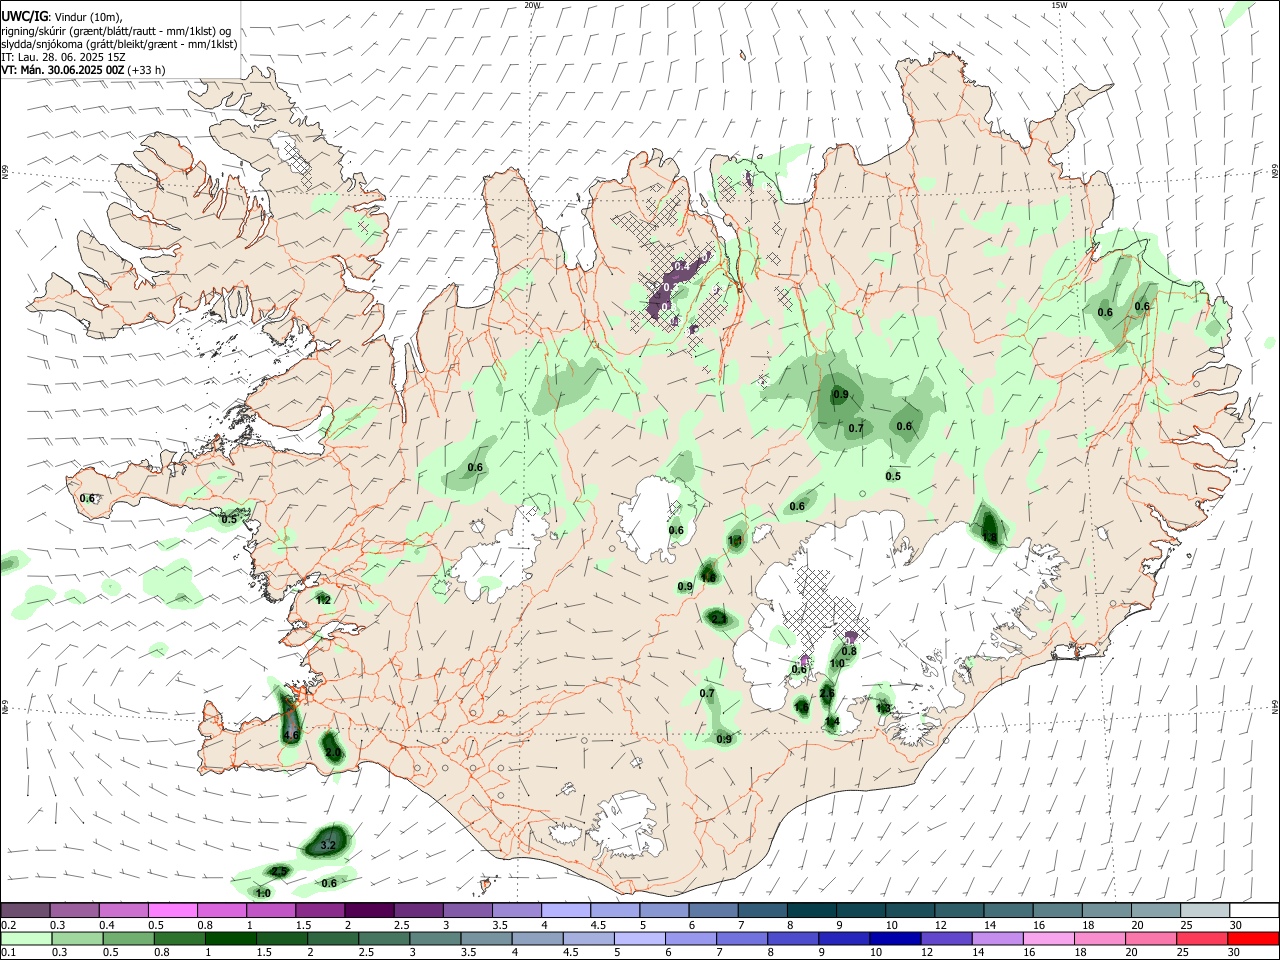The image size is (1280, 960).
Task: Select the darkest purple 2 snow swatch
Action: 368,910
